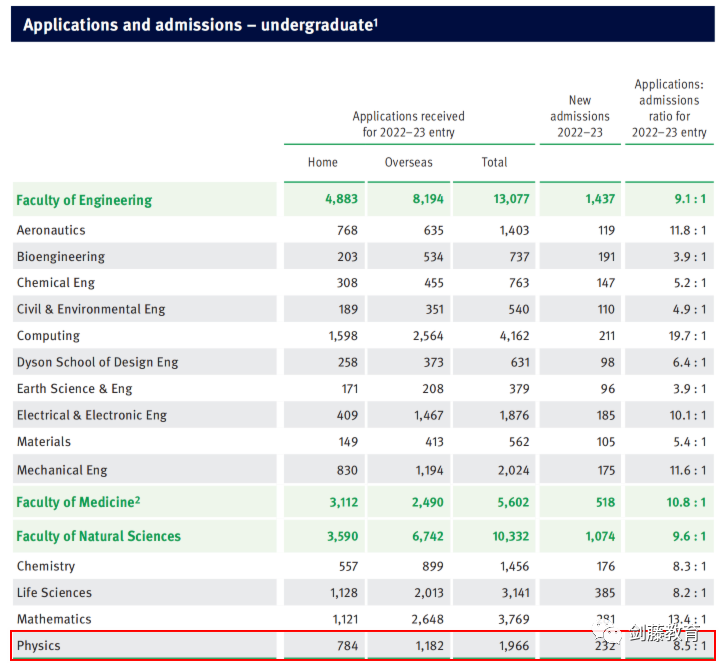Click the 'New admissions 2022–23' header
Viewport: 724px width, 666px height.
(579, 116)
